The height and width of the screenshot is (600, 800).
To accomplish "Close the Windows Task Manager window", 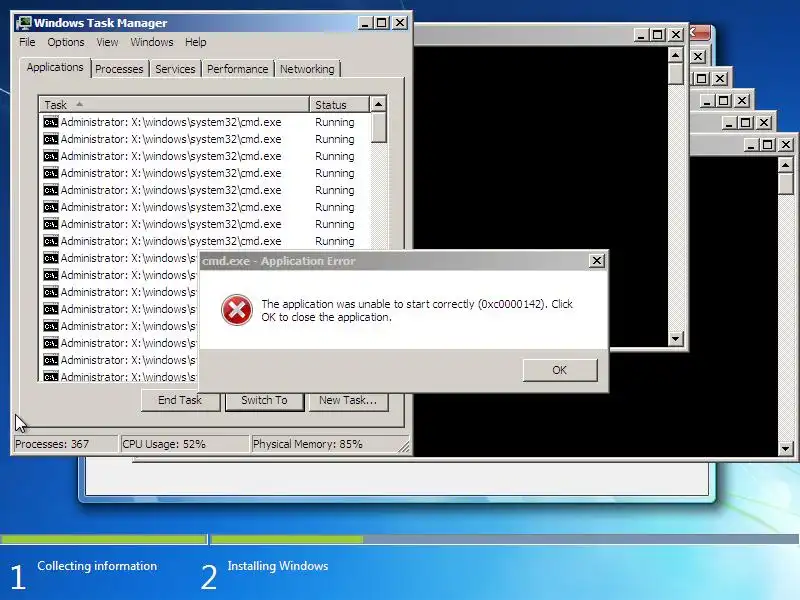I will coord(400,23).
